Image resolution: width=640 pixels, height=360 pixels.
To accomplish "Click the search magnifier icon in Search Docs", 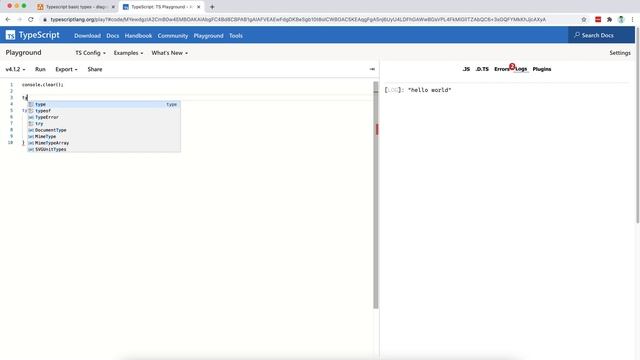I will [577, 35].
